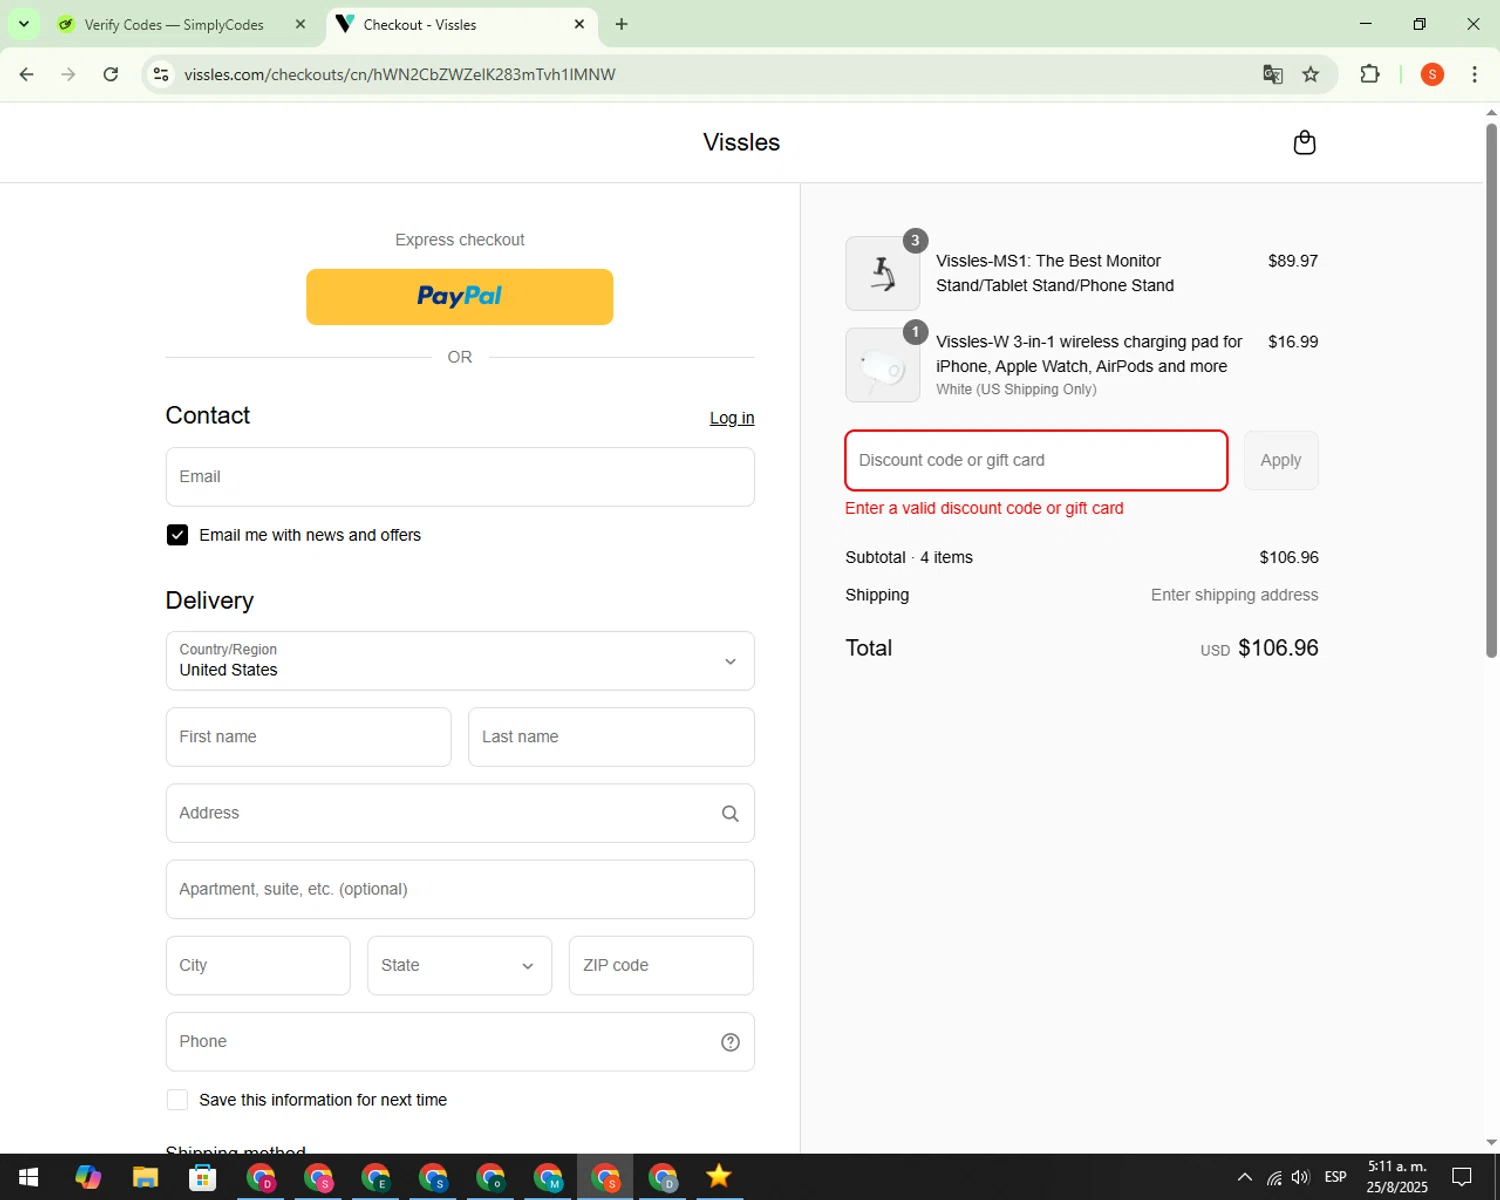
Task: Open the network status tray icon
Action: [x=1274, y=1177]
